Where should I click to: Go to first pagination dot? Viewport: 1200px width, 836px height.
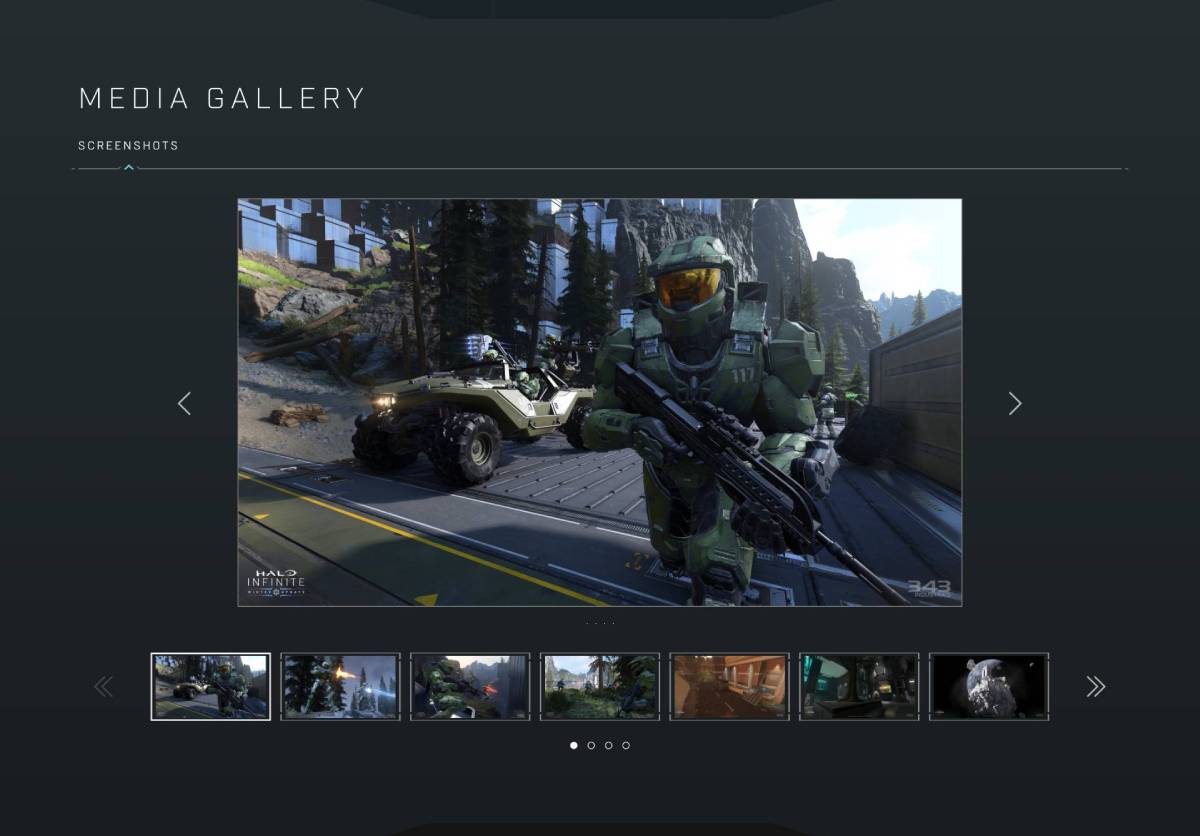tap(573, 745)
